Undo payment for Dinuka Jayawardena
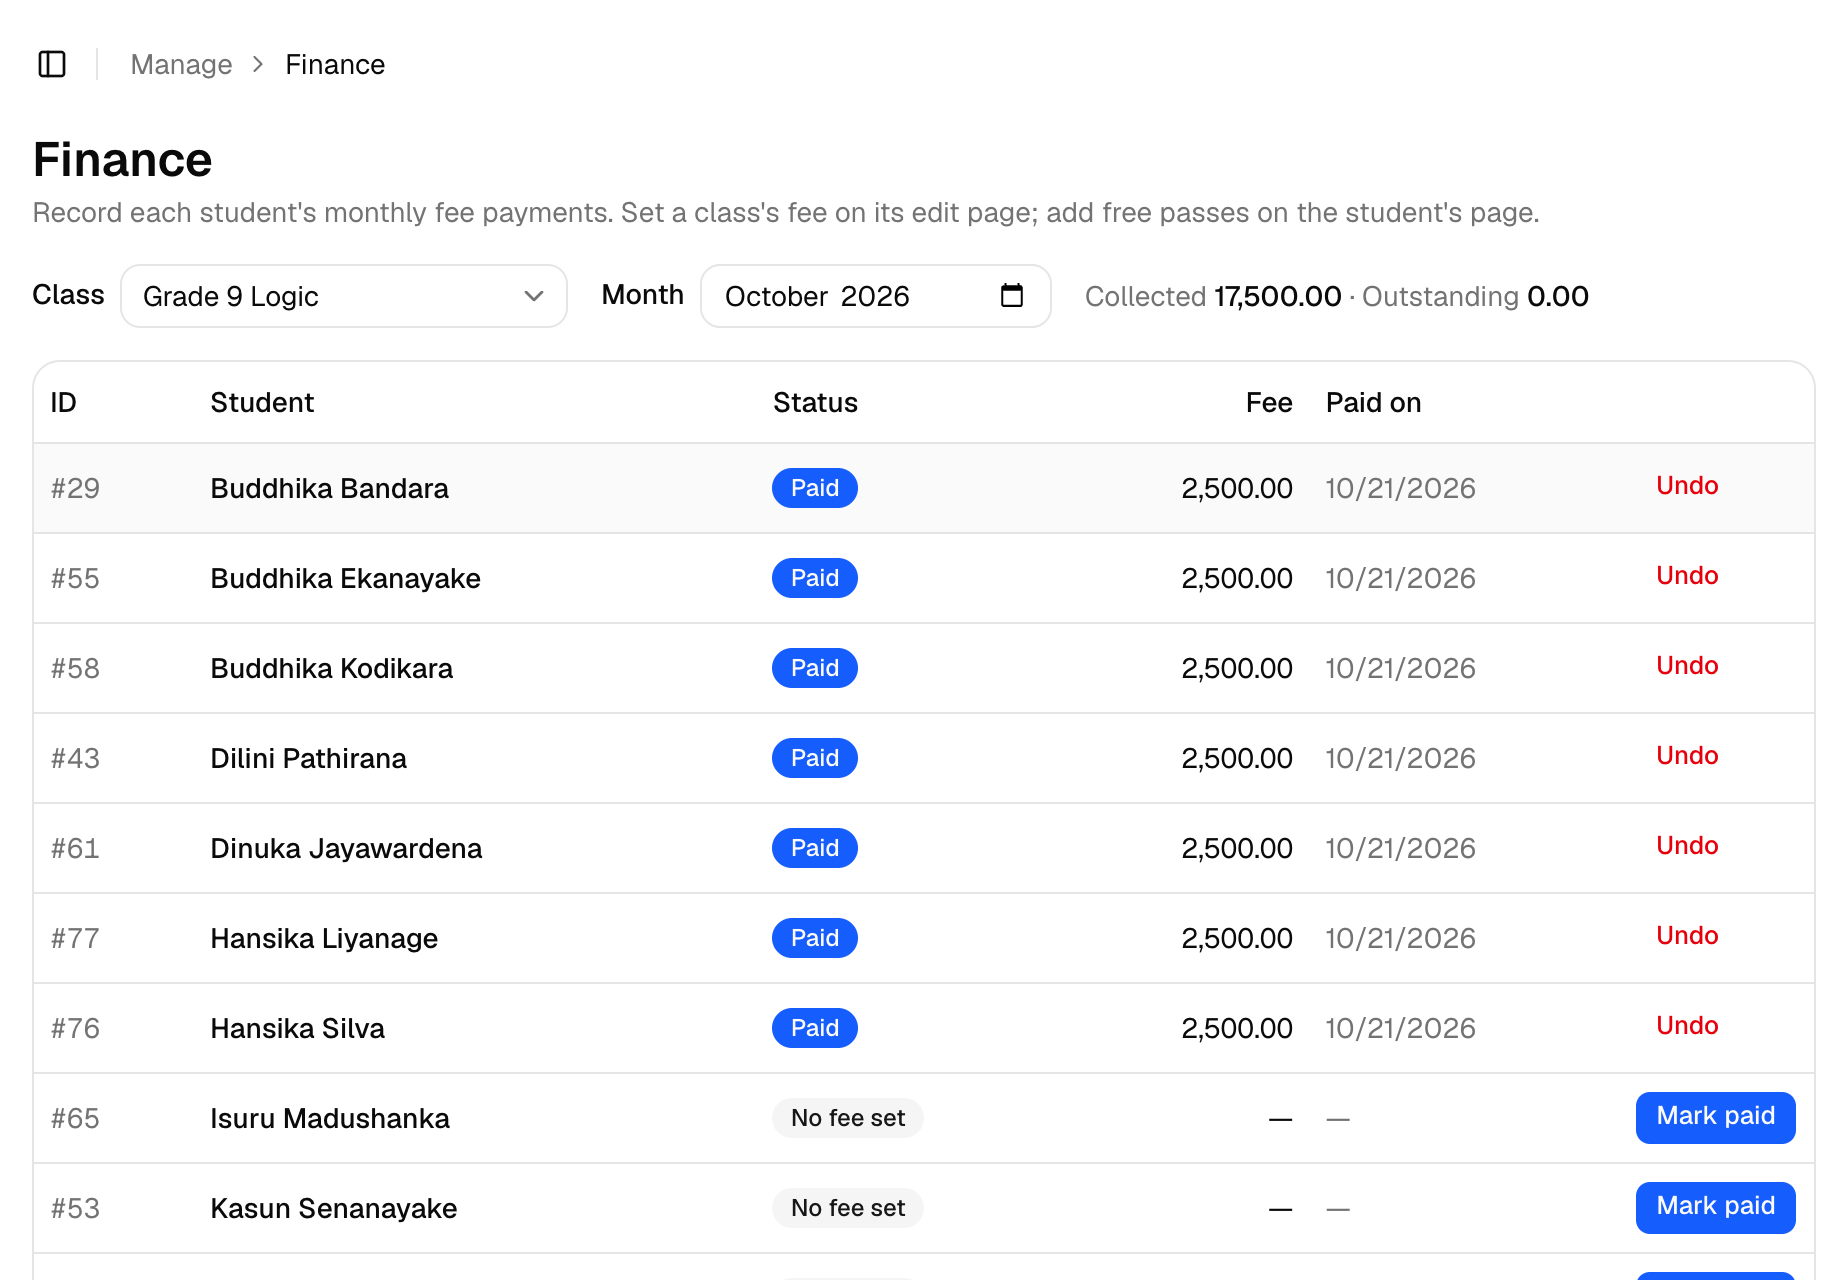The image size is (1848, 1280). 1687,846
